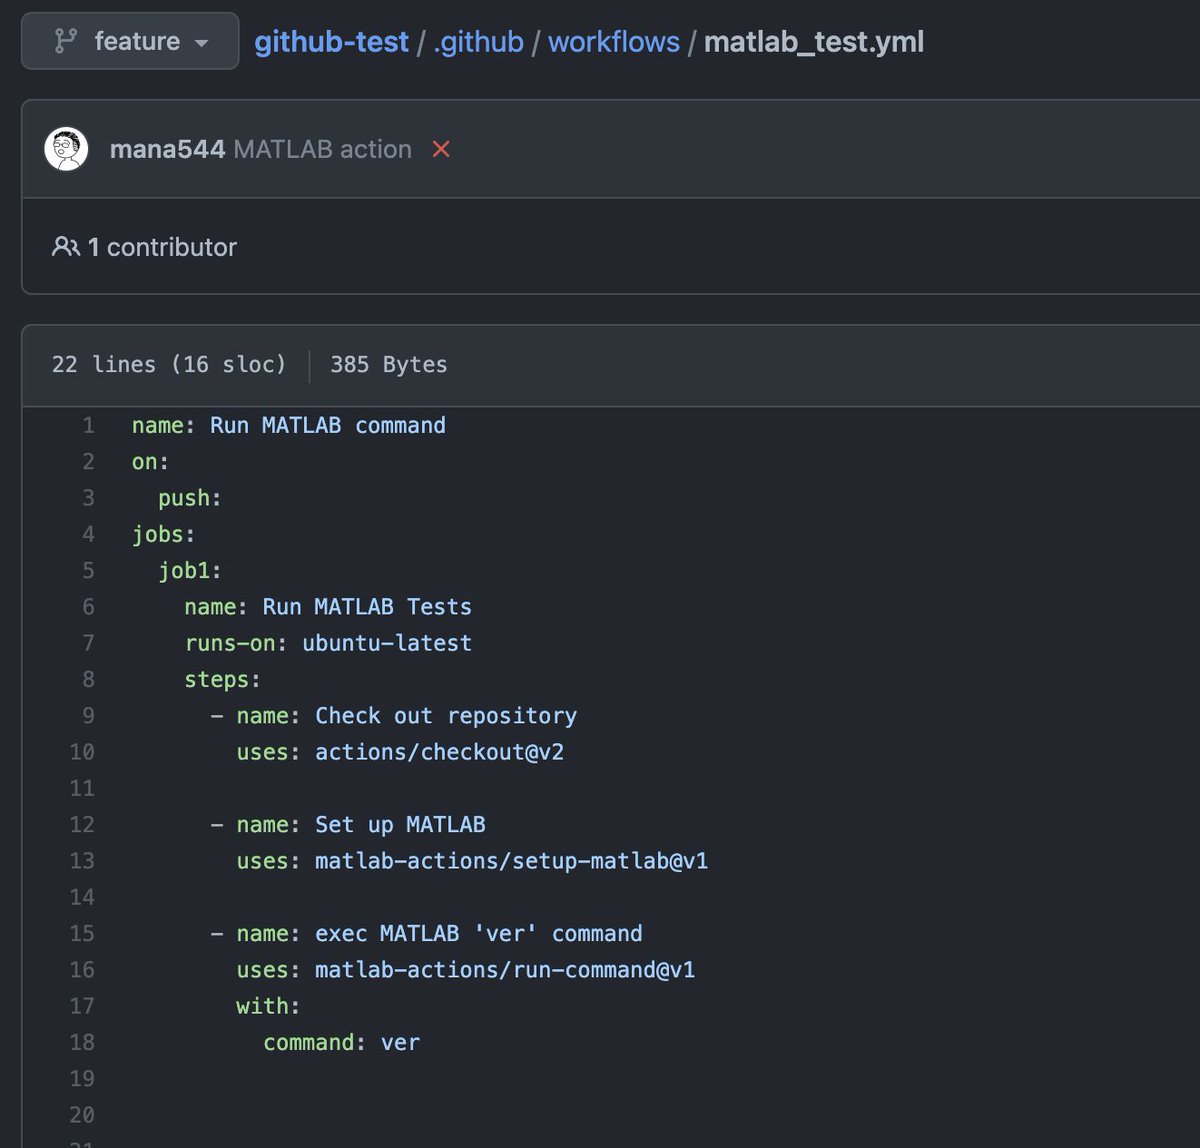
Task: Select line number 13
Action: click(x=82, y=860)
